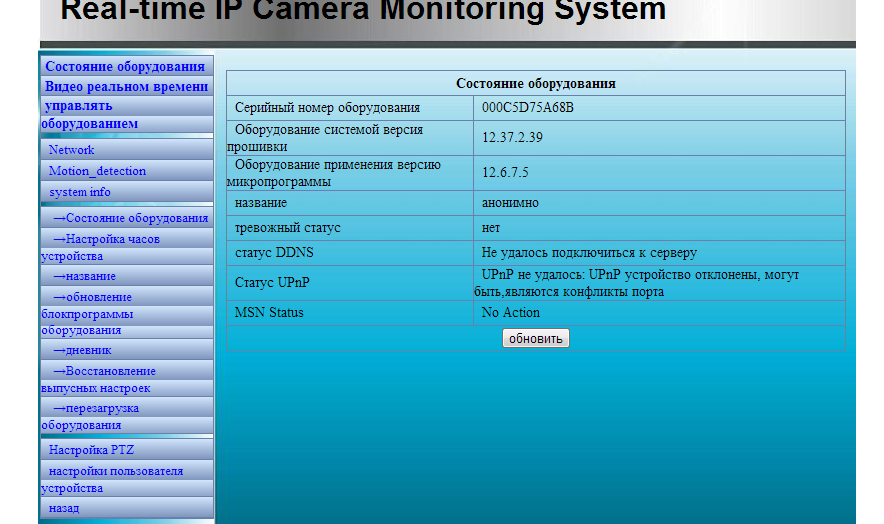Click the serial number value 000C5D75A68B
The image size is (884, 524).
528,107
